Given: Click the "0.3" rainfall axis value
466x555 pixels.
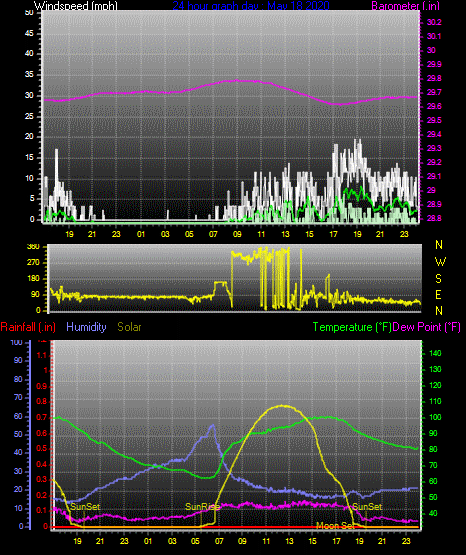Looking at the screenshot, I should pos(42,479).
